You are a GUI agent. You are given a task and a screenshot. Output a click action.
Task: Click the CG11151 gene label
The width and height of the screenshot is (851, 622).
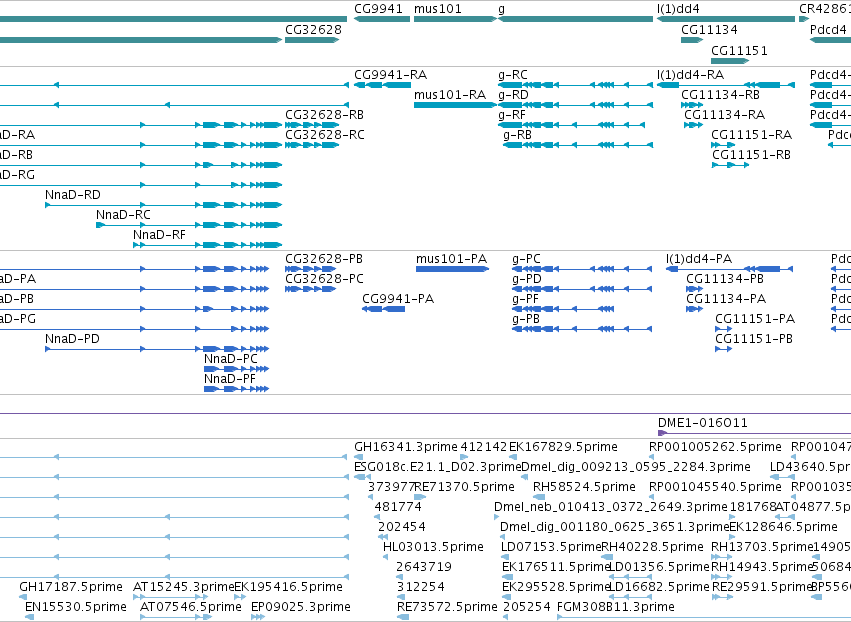click(x=739, y=51)
